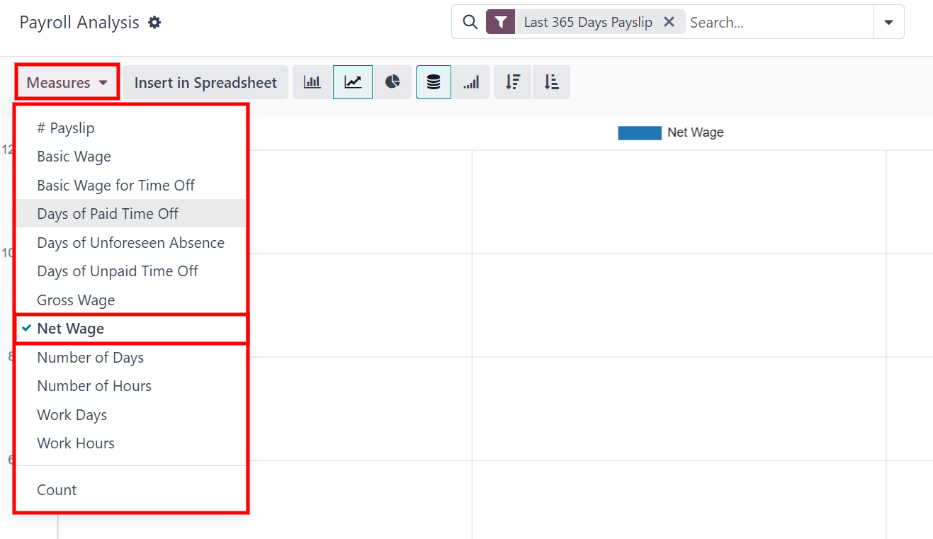Open the Payroll Analysis settings gear
The width and height of the screenshot is (933, 539).
(x=154, y=22)
